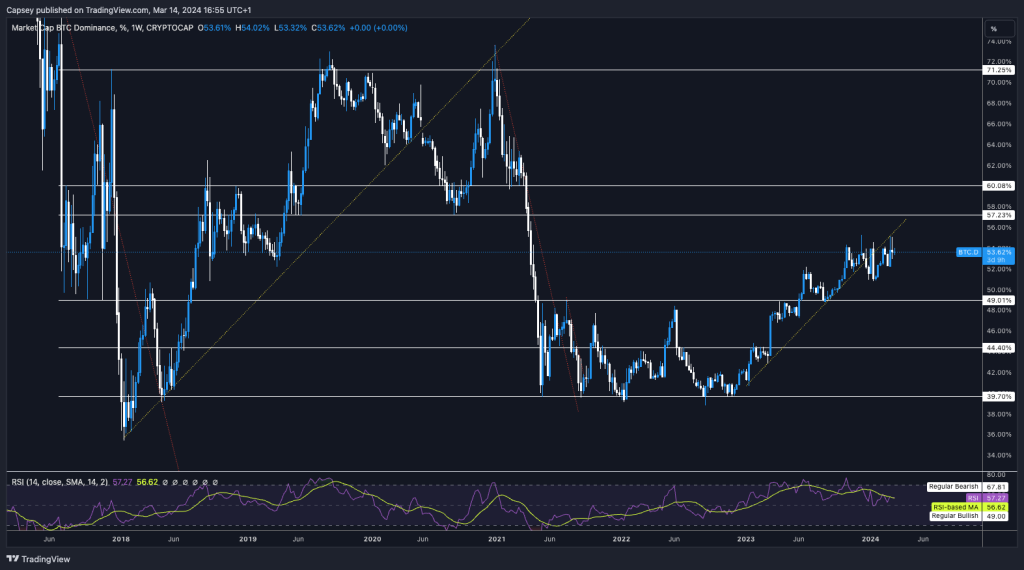Click the 39.70% horizontal level price label
1024x570 pixels.
tap(999, 396)
